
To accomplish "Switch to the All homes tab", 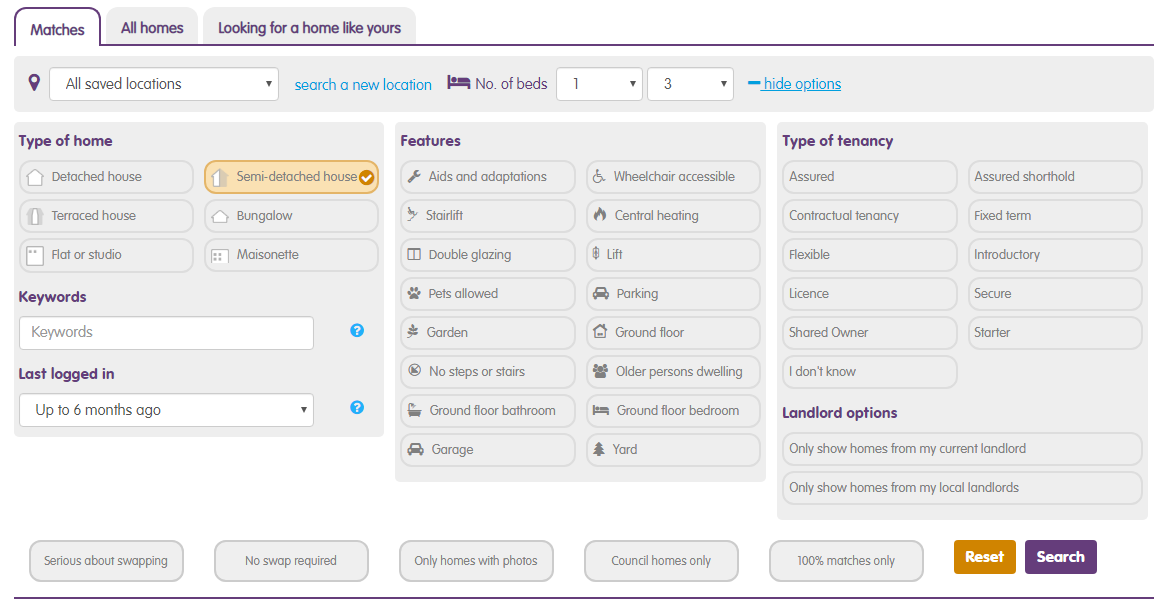I will (x=152, y=28).
